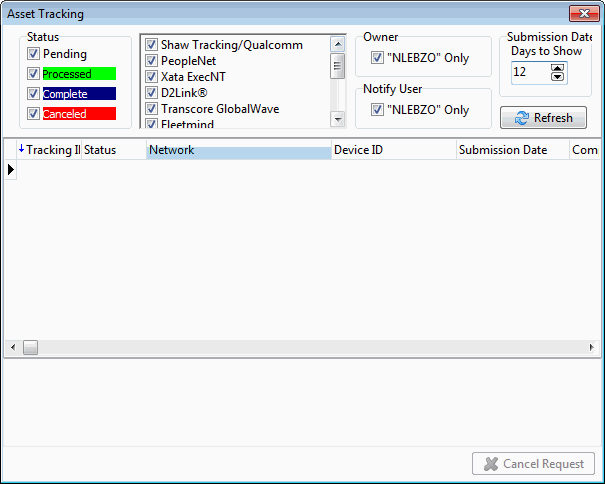Click the blue sort arrow on Tracking ID

pos(22,148)
